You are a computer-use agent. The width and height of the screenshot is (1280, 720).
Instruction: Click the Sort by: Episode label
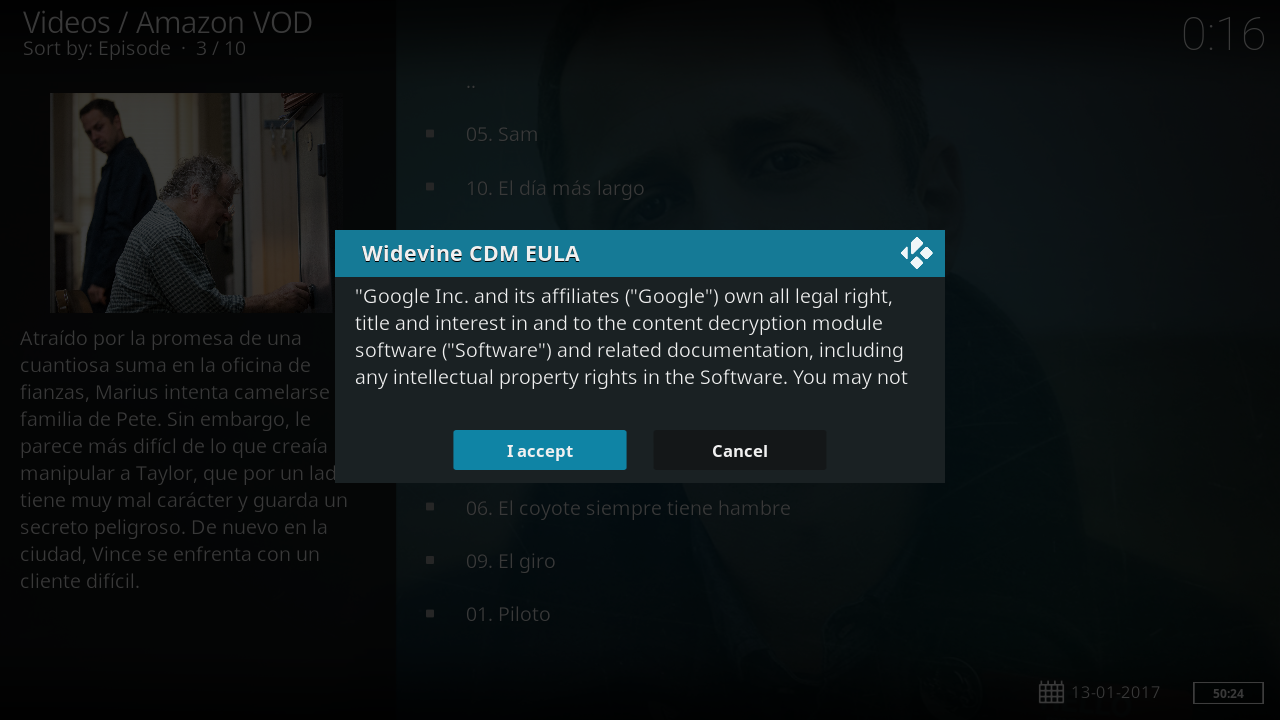pos(97,48)
